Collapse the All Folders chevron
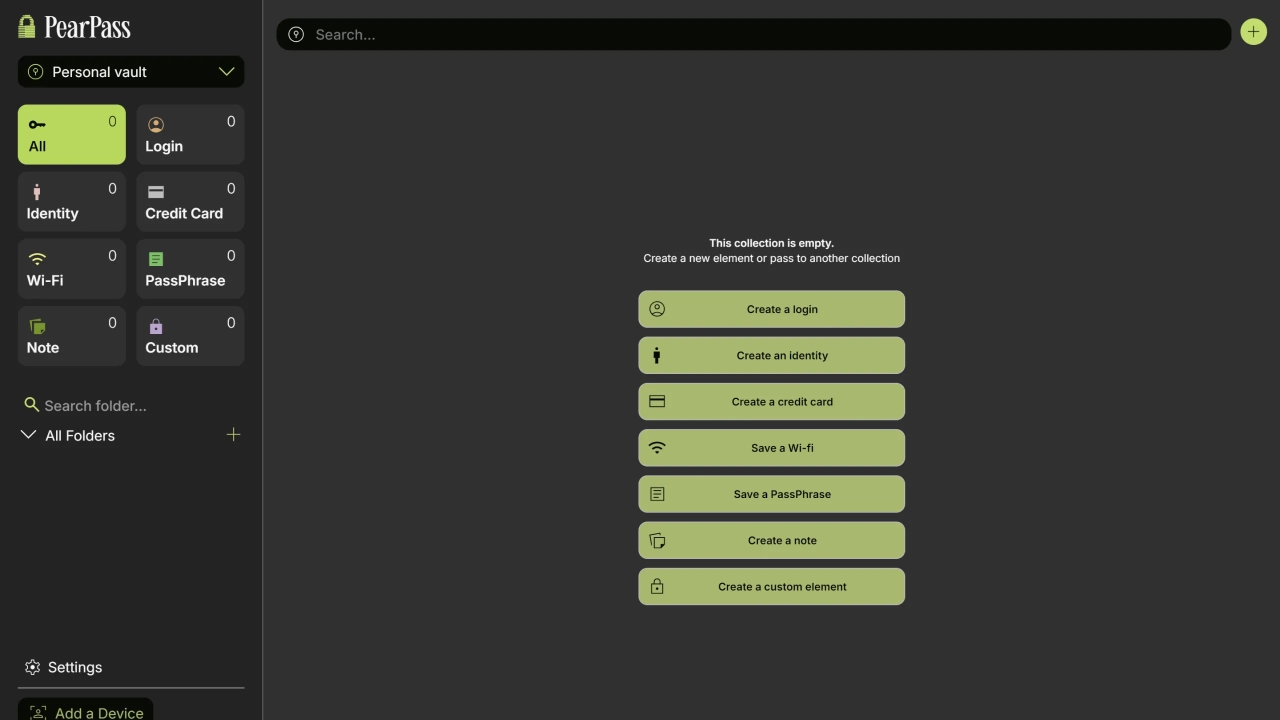Image resolution: width=1280 pixels, height=720 pixels. tap(29, 435)
